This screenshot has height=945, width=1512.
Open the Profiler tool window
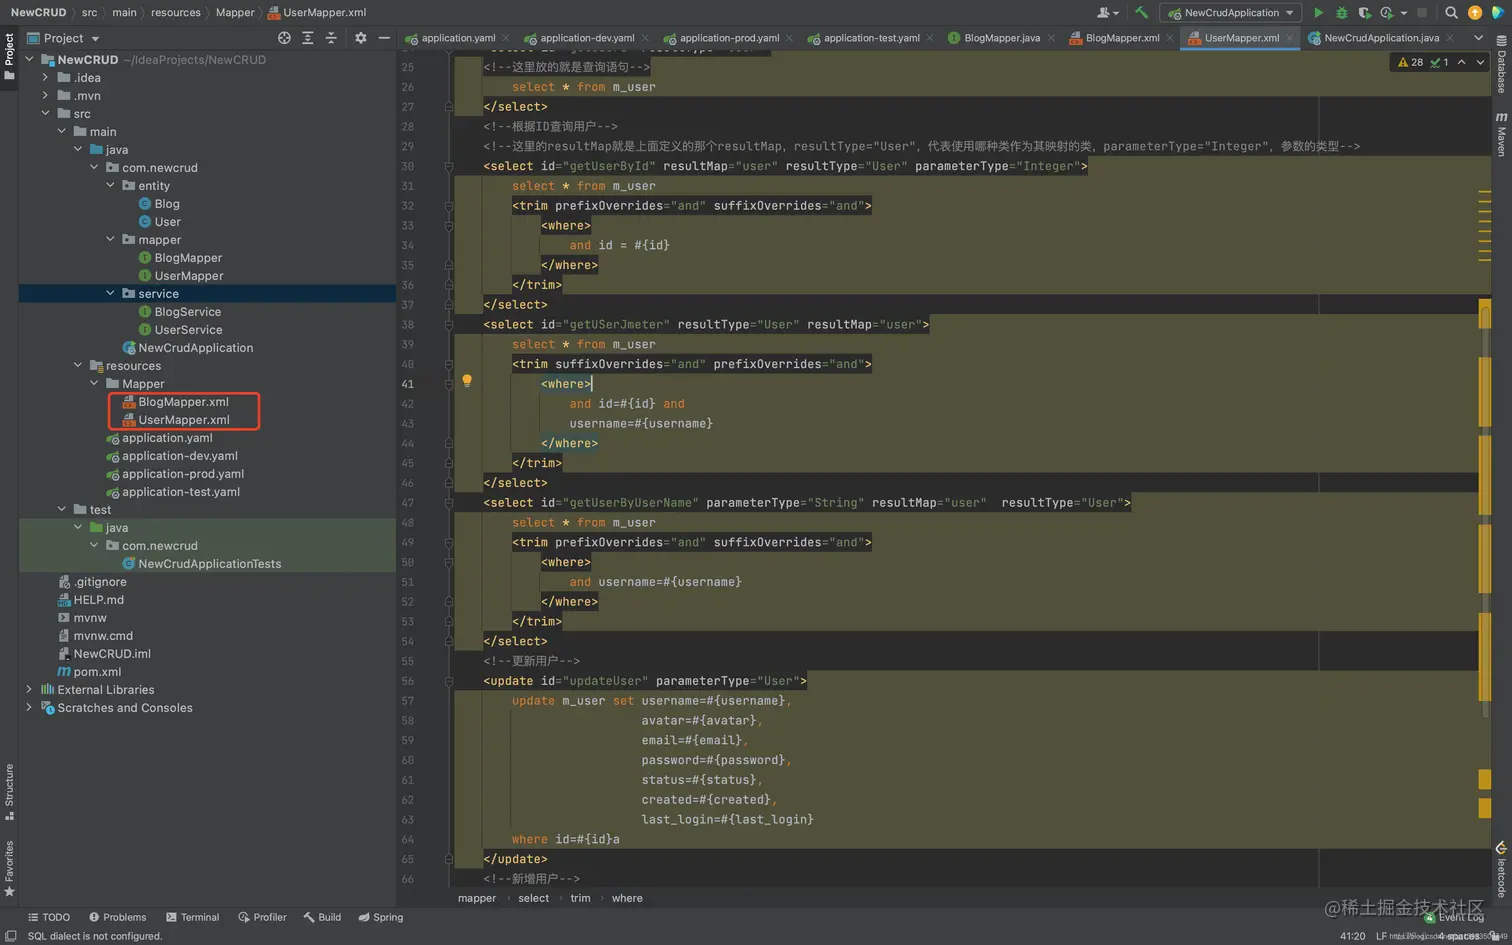point(262,917)
